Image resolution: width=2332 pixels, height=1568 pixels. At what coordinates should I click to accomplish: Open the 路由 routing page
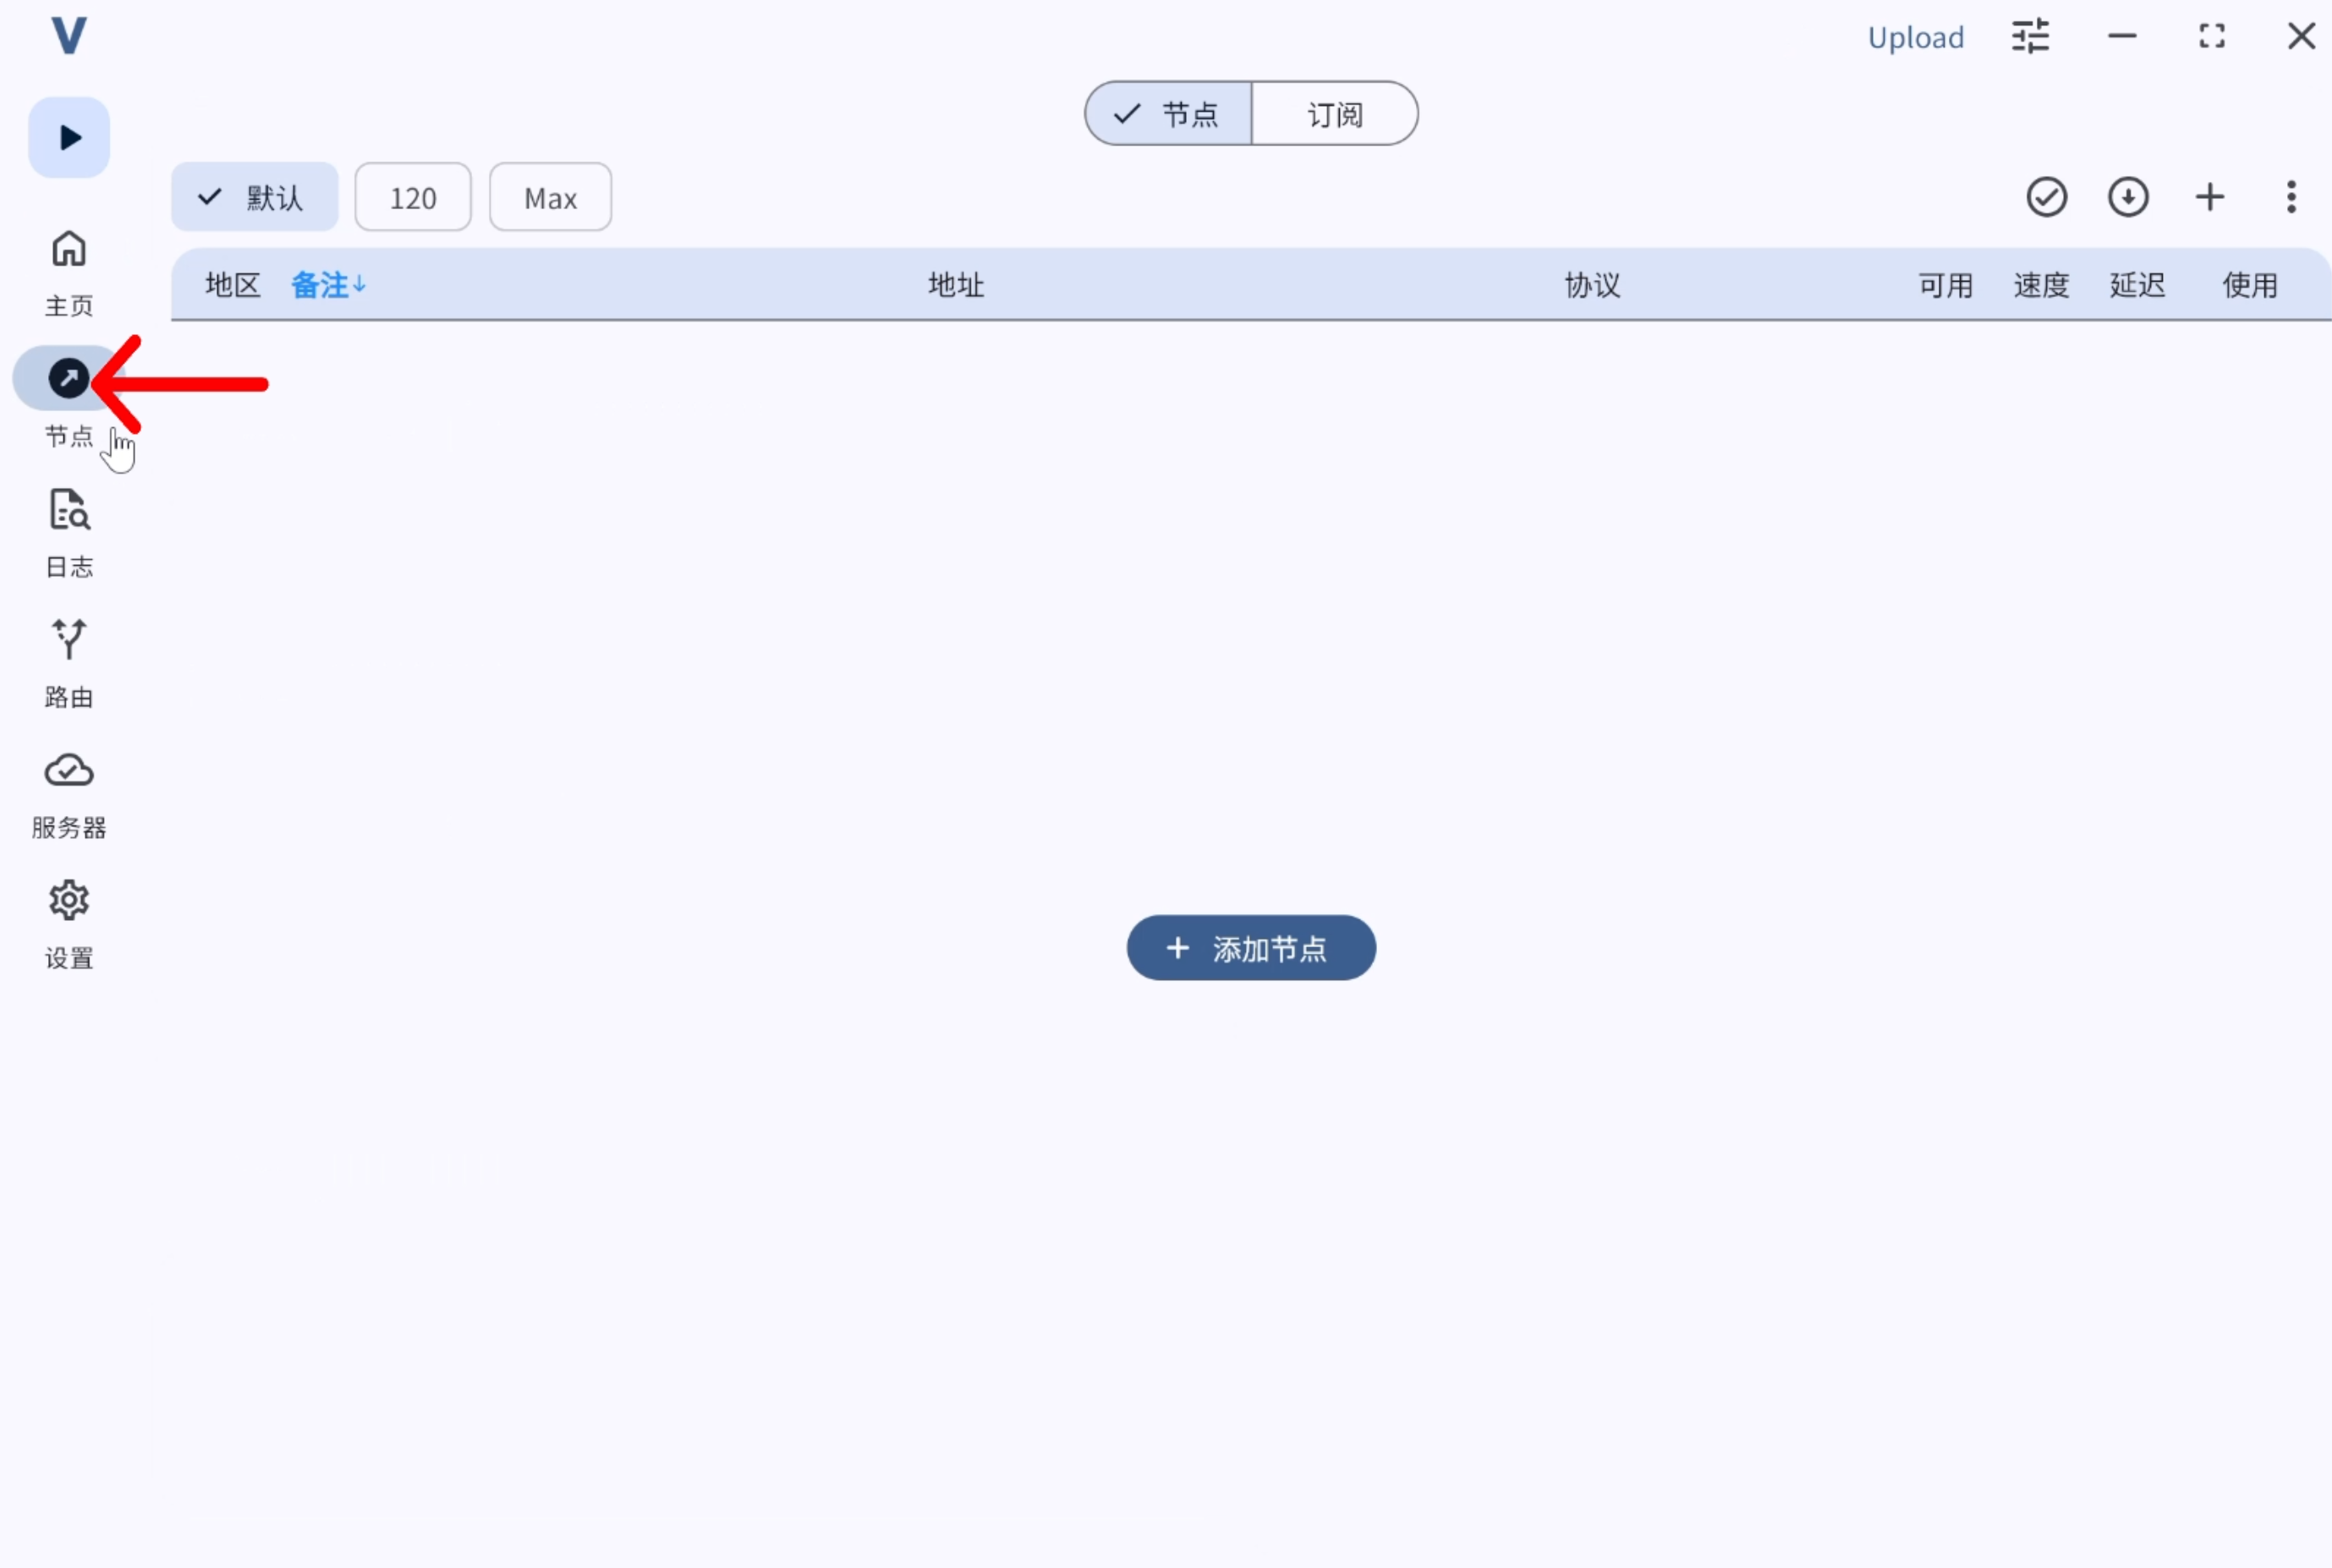(69, 665)
